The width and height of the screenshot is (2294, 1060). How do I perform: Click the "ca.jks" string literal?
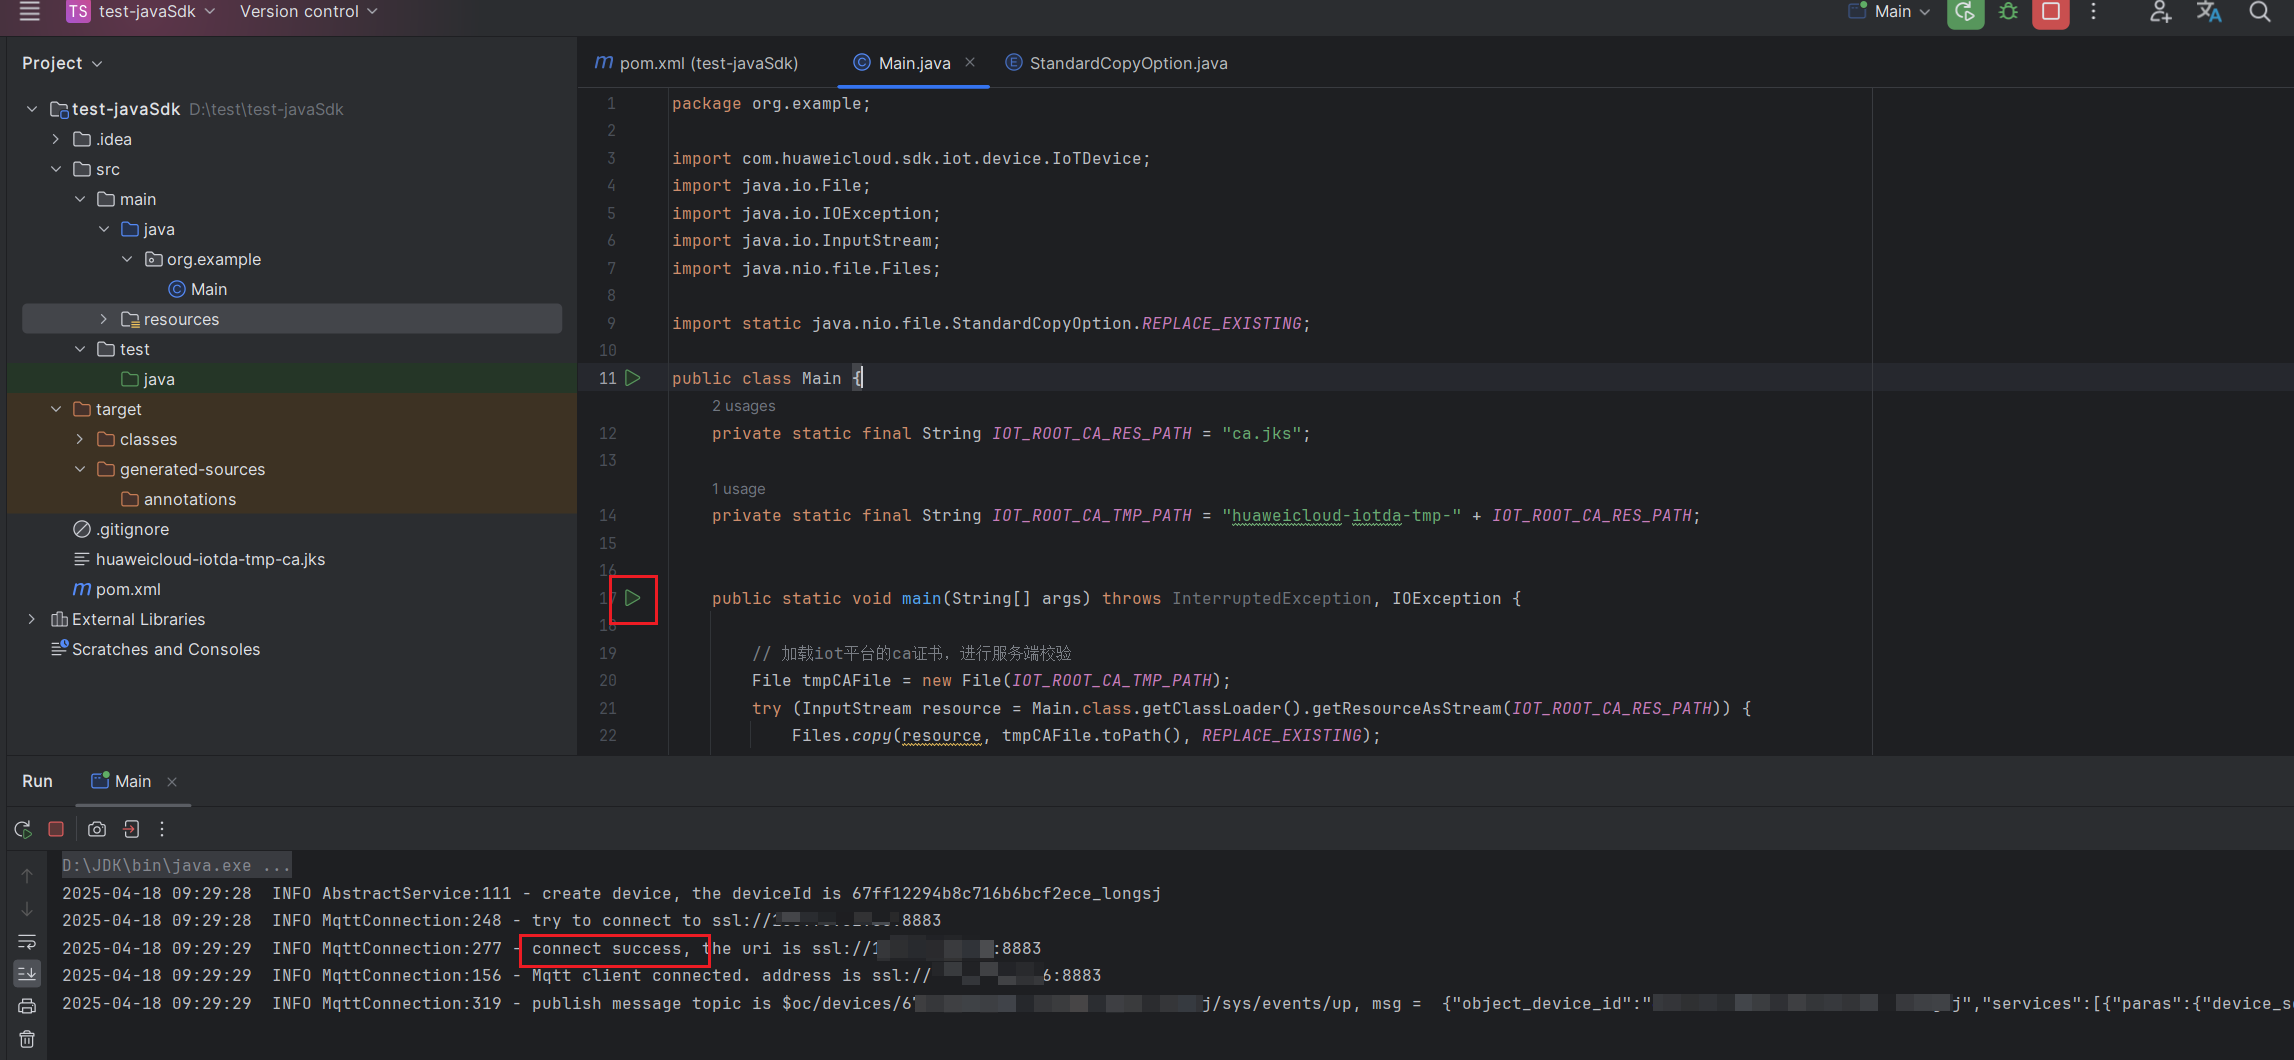pyautogui.click(x=1261, y=433)
